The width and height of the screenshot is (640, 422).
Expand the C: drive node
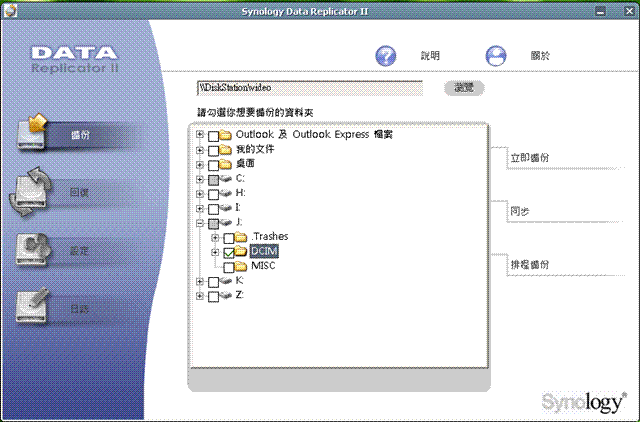tap(200, 179)
